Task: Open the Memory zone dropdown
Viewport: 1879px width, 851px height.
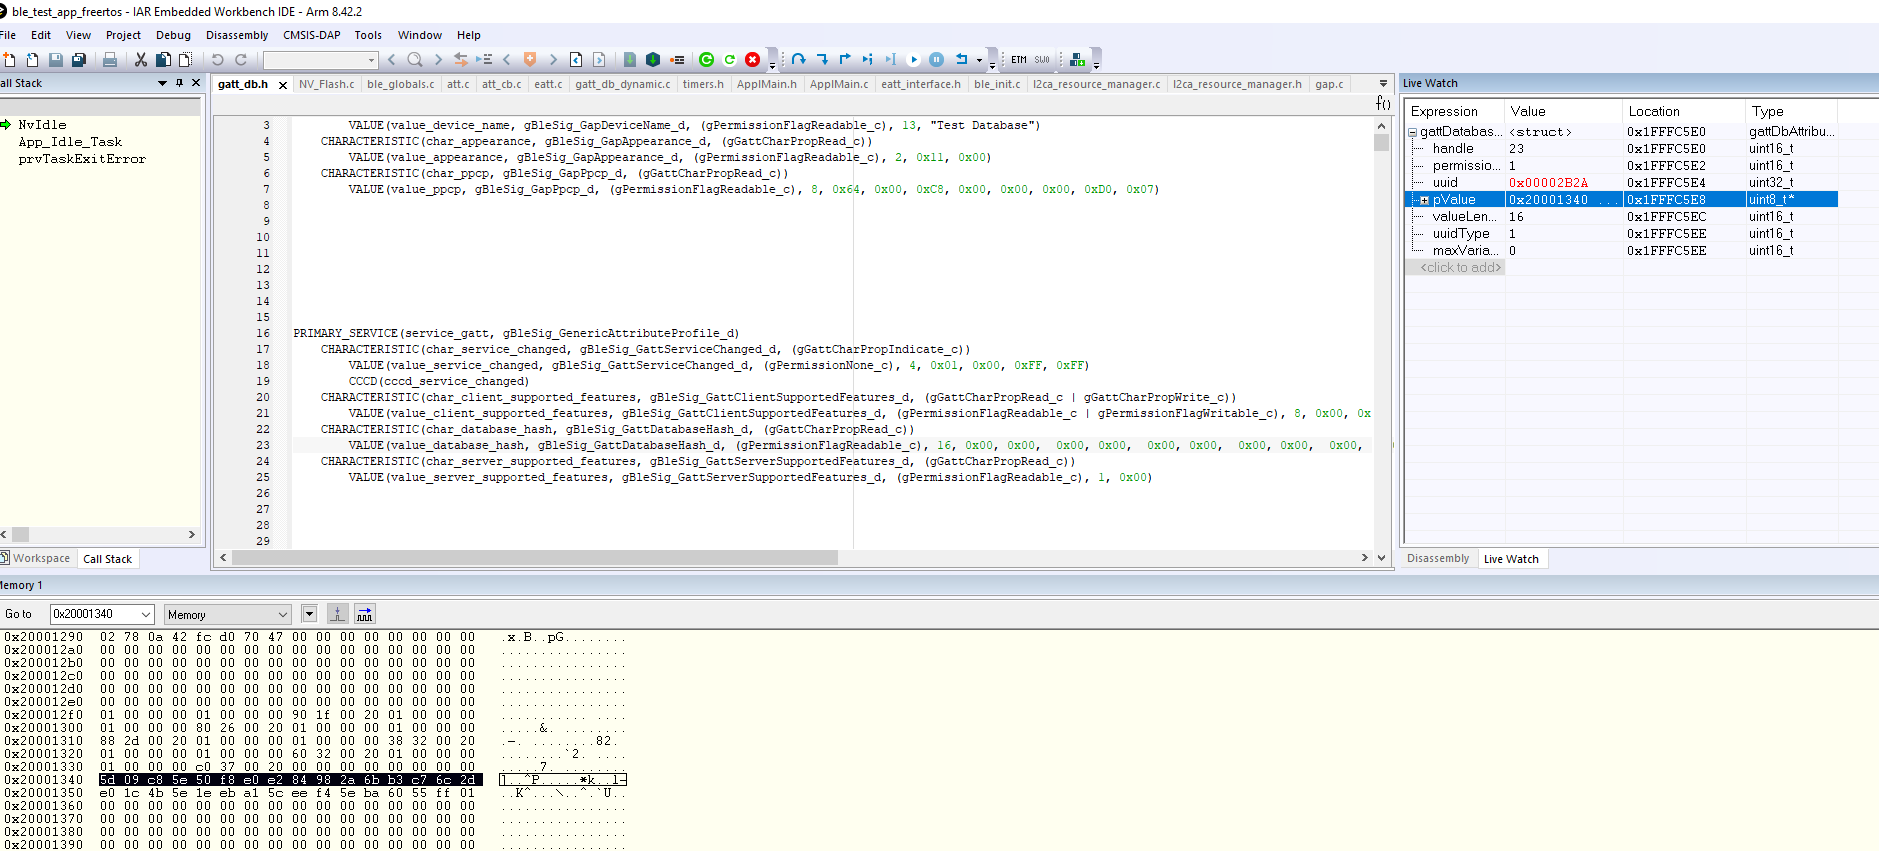Action: coord(228,614)
